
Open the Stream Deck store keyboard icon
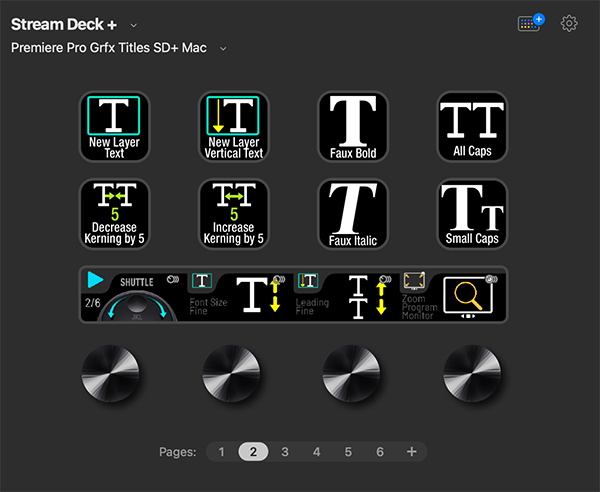[x=531, y=23]
